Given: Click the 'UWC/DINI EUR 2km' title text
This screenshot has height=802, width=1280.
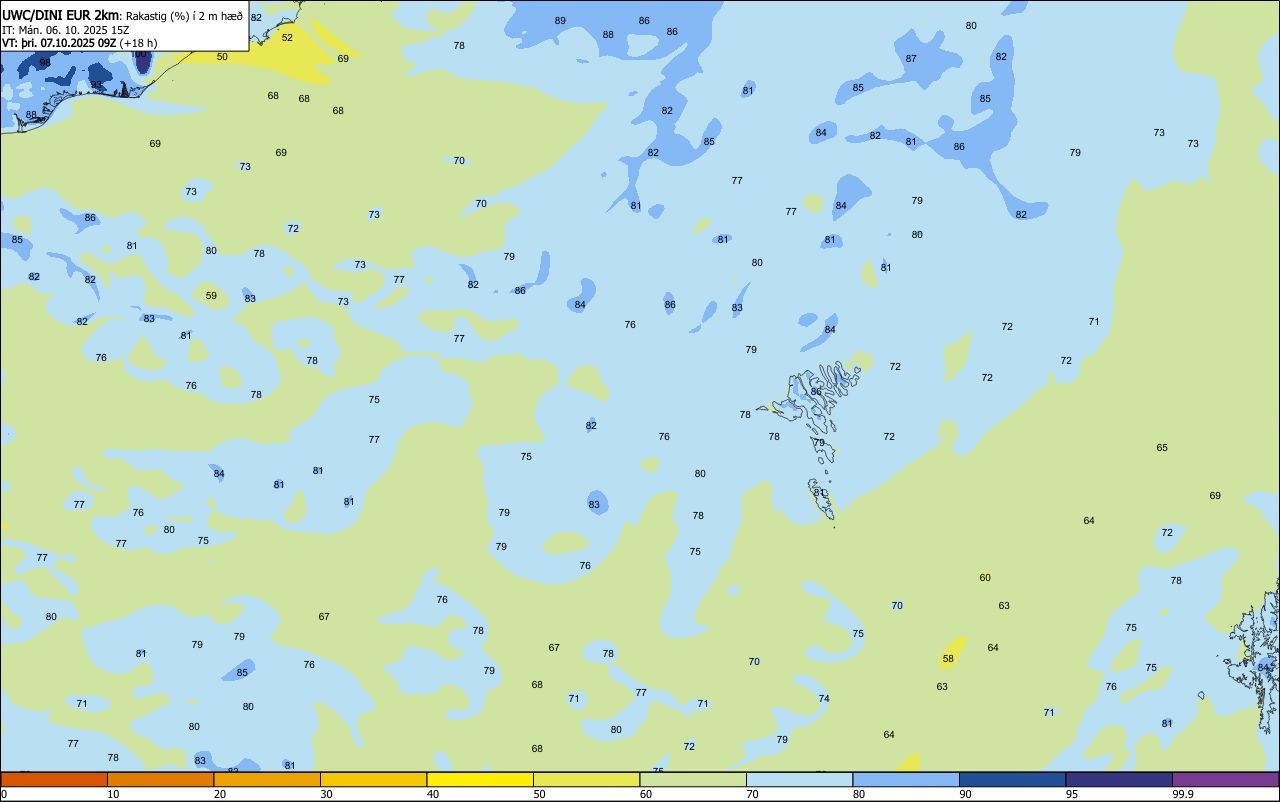Looking at the screenshot, I should (60, 14).
